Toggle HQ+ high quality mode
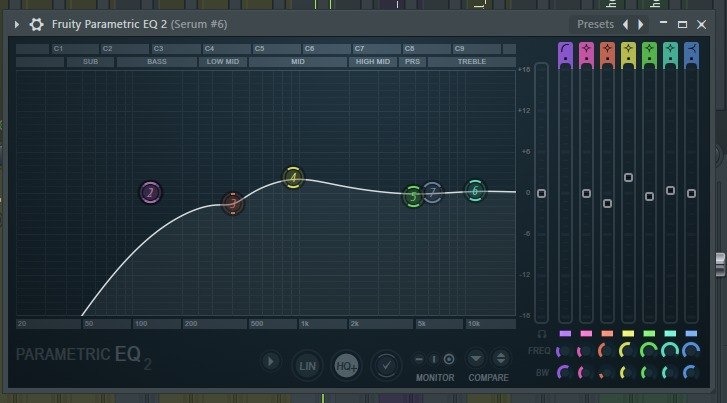 pos(346,366)
